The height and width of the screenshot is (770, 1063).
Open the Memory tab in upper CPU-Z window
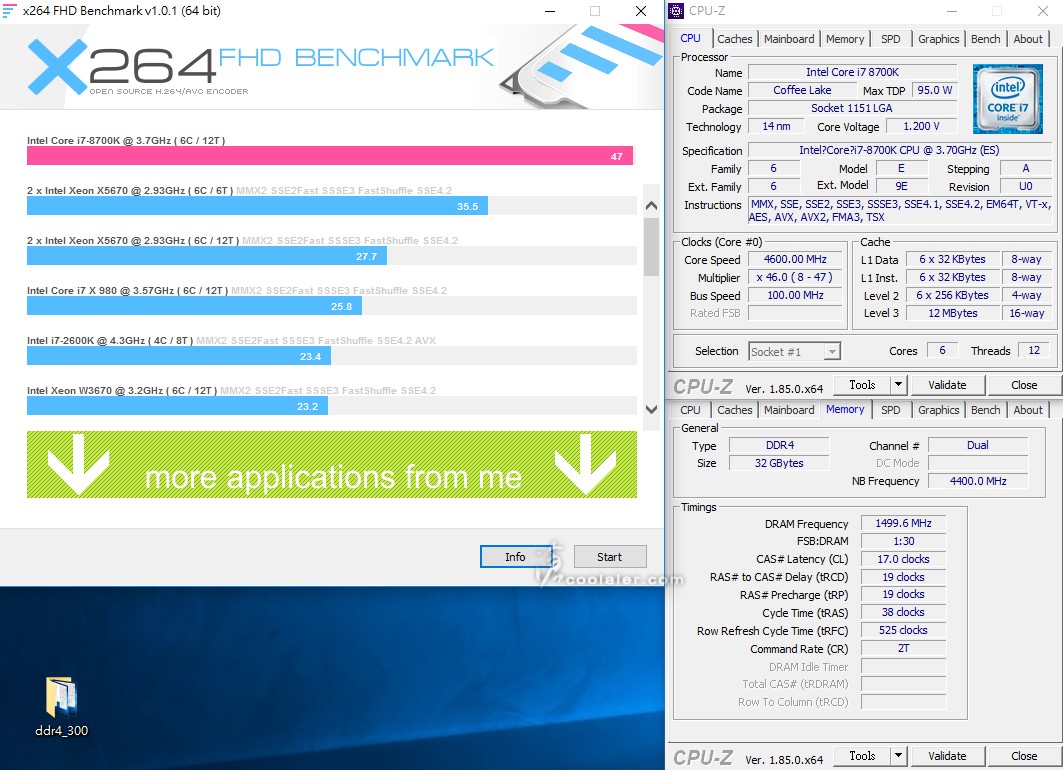[845, 39]
